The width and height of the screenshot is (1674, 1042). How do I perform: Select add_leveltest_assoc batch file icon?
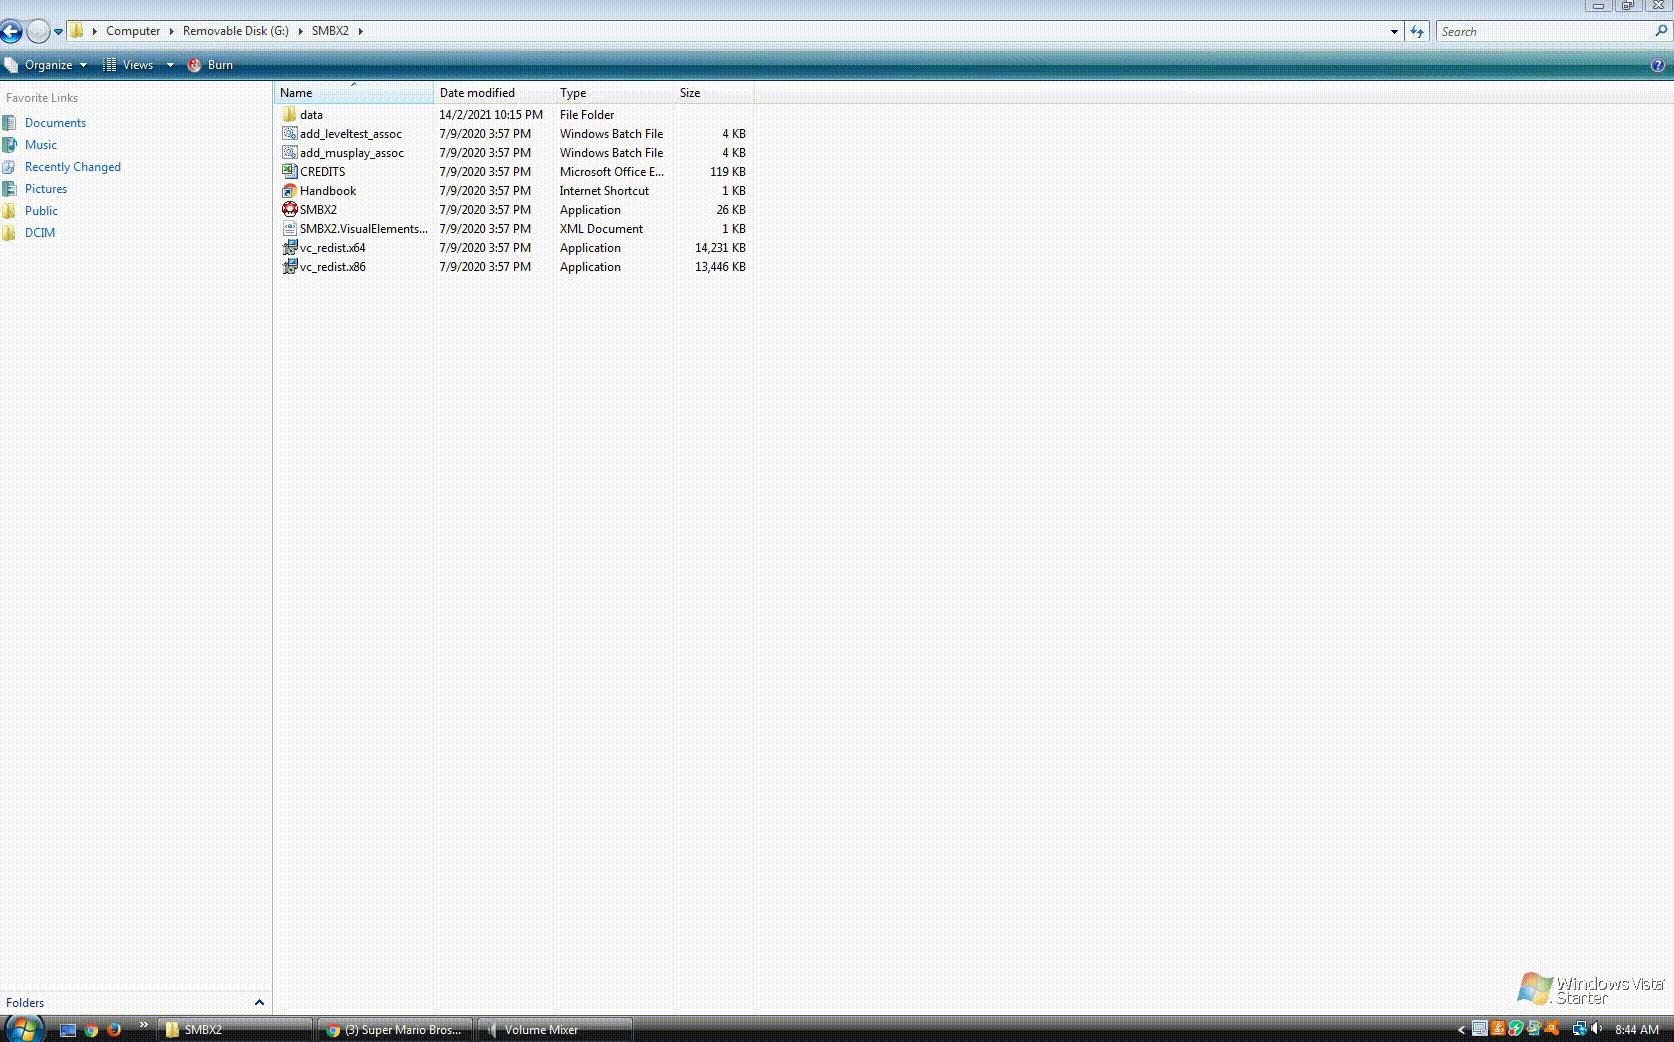pos(289,134)
